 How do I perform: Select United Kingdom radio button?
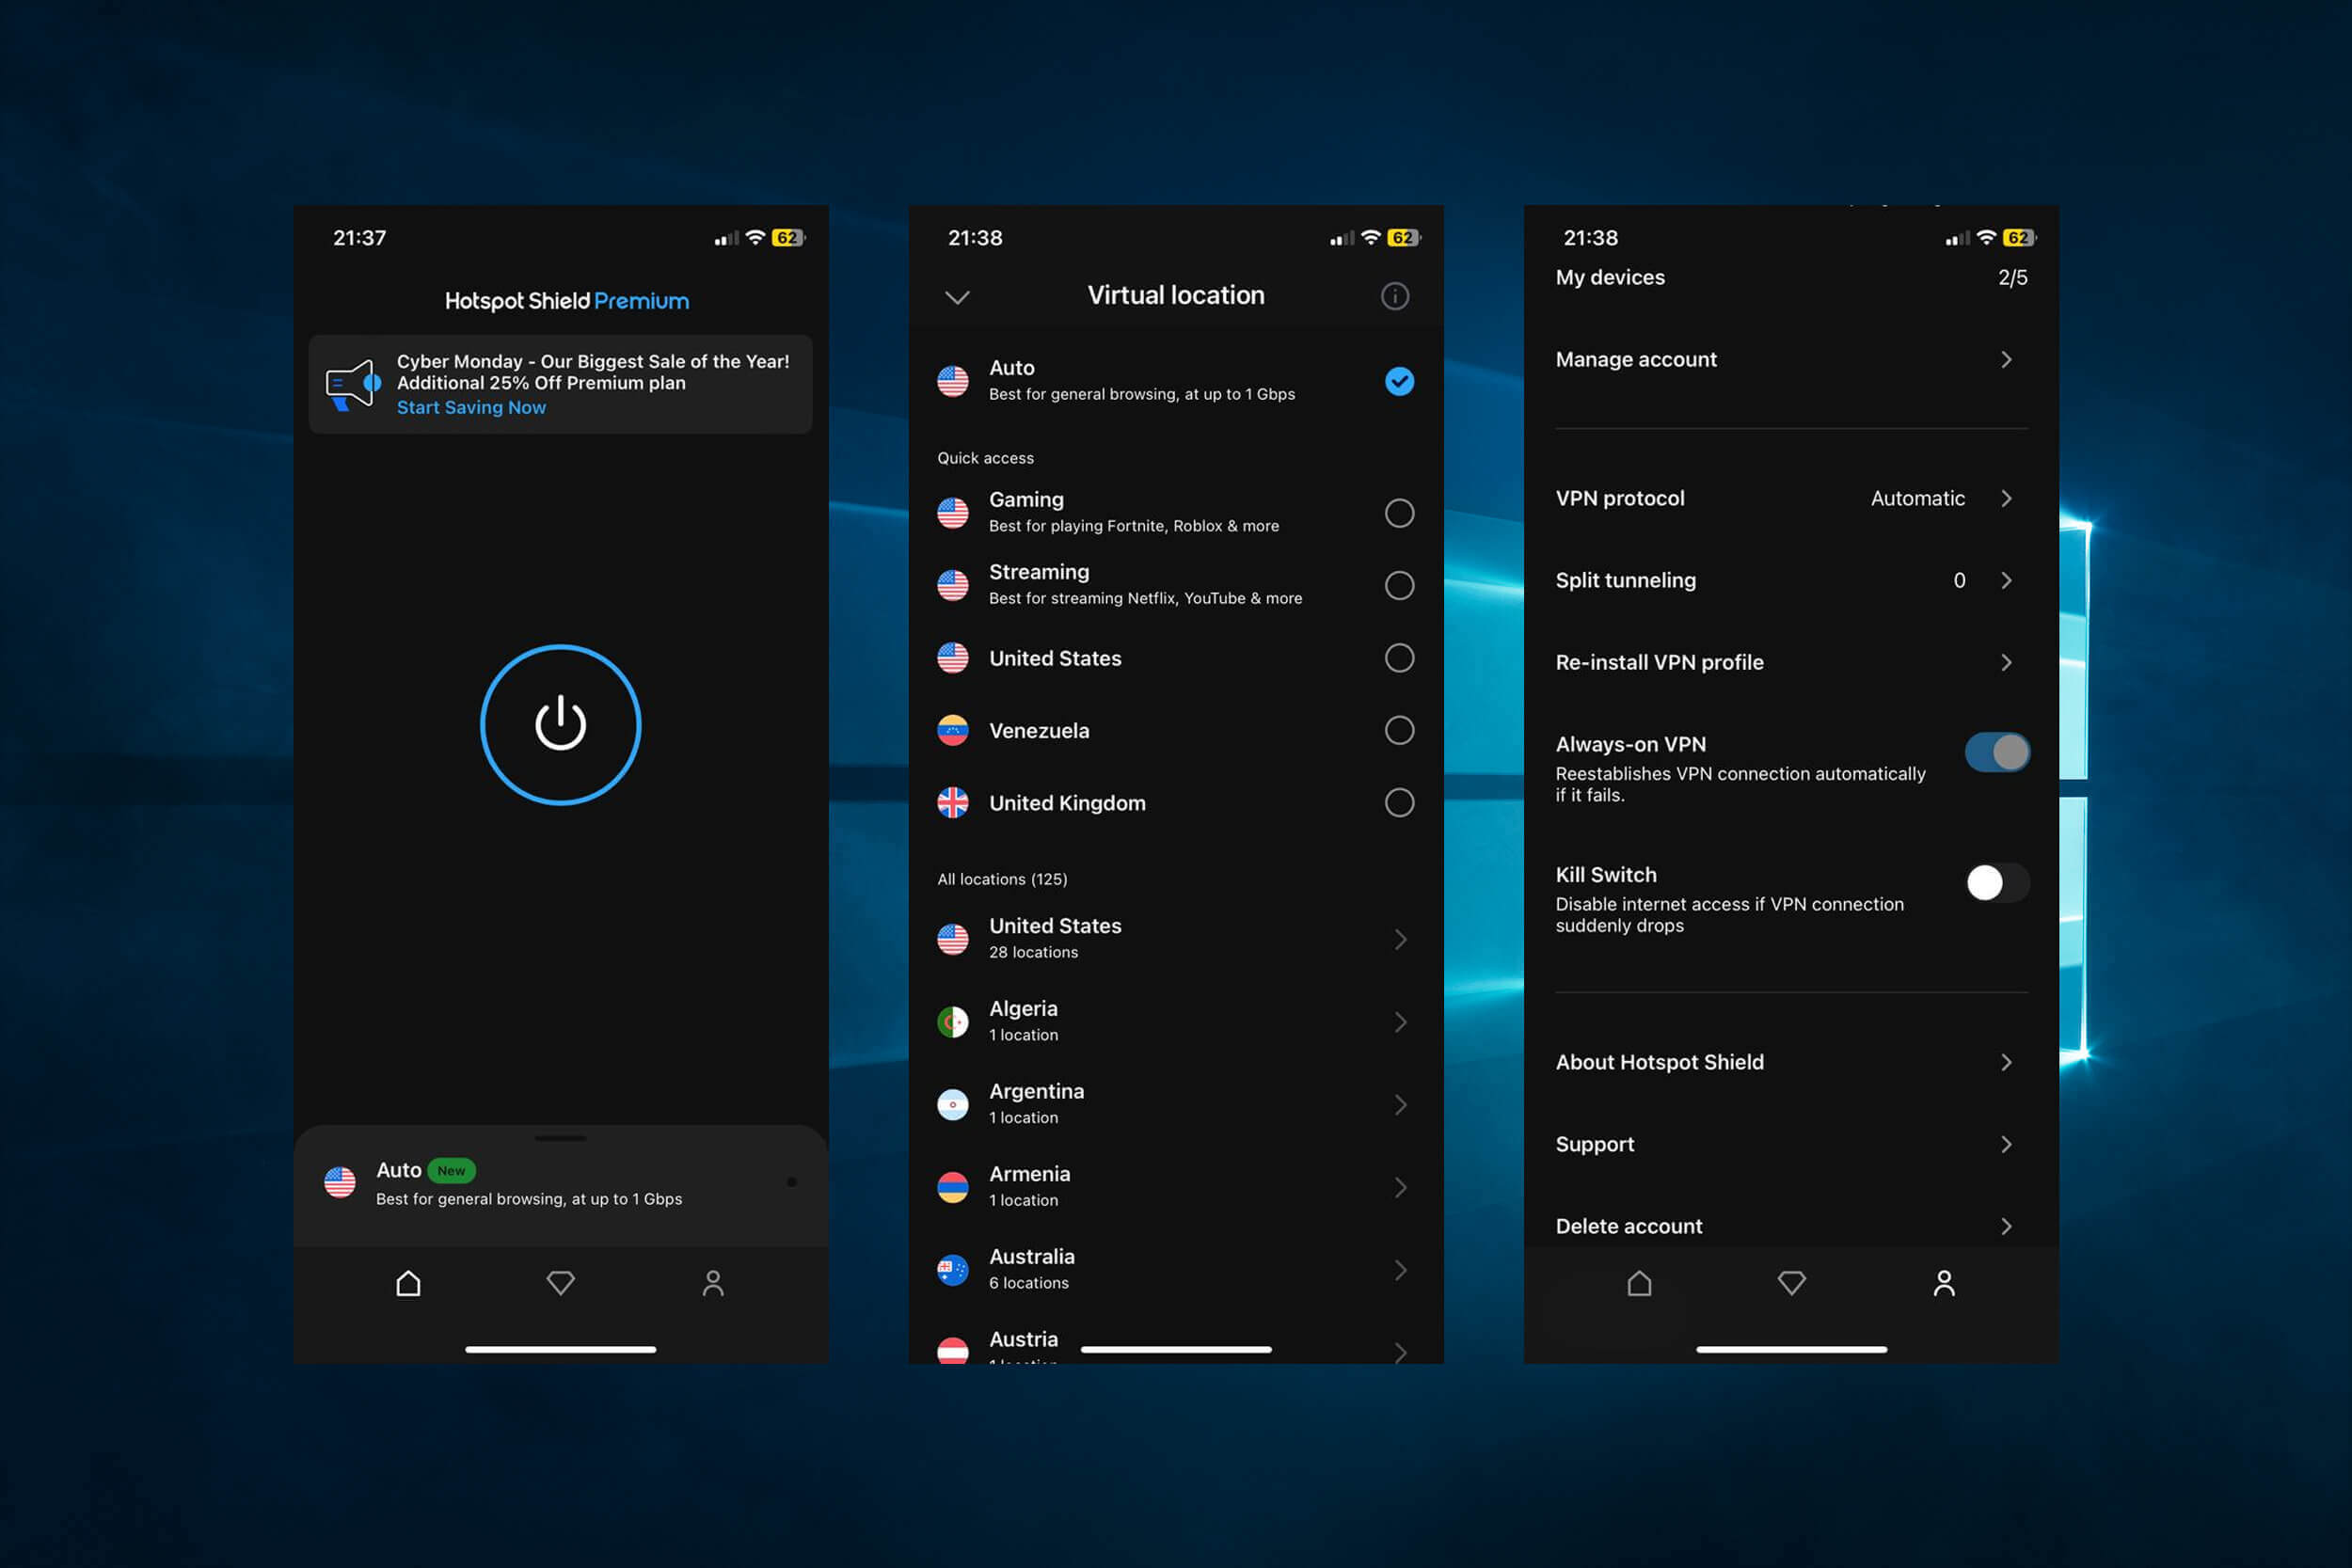pyautogui.click(x=1399, y=802)
